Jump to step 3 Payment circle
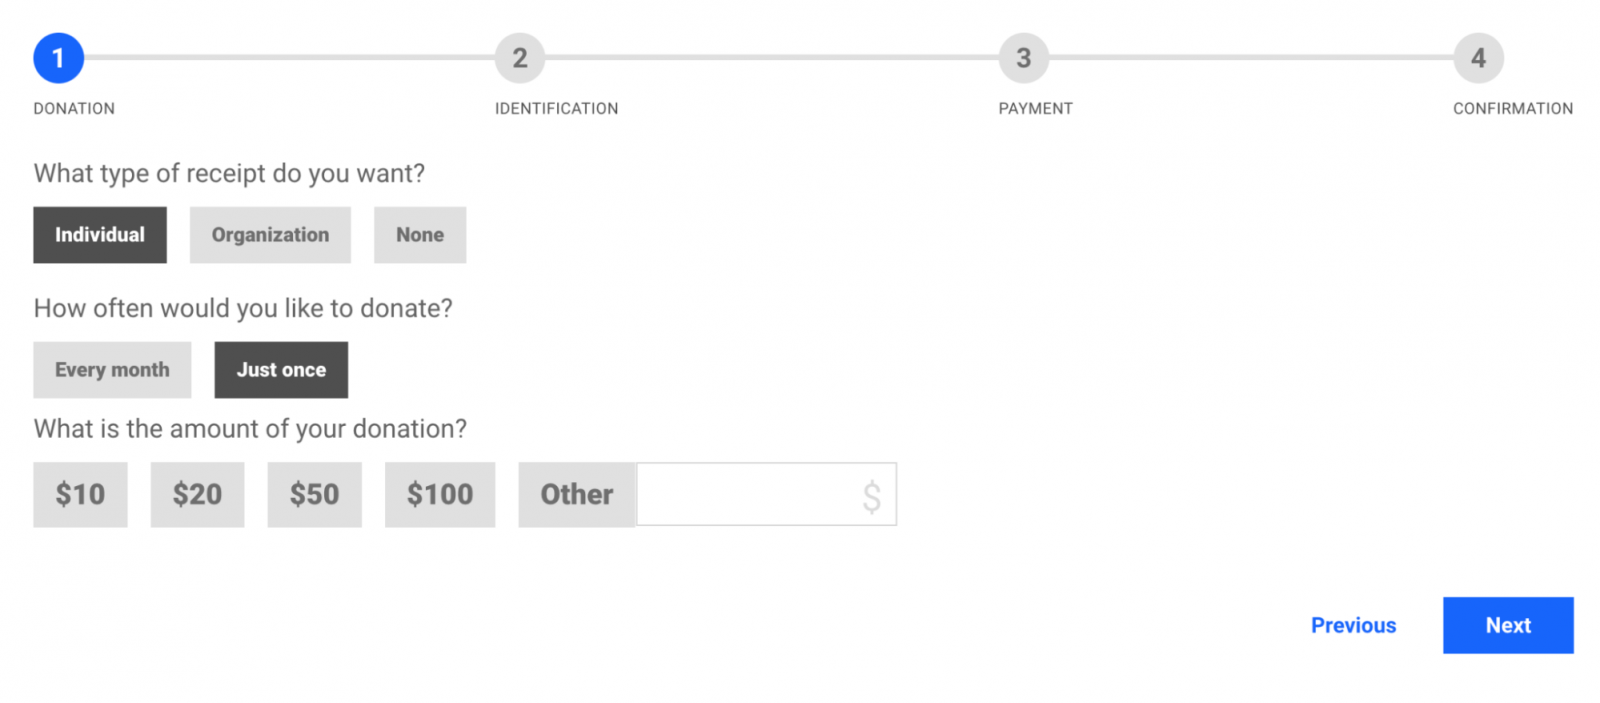The image size is (1600, 703). point(1023,58)
